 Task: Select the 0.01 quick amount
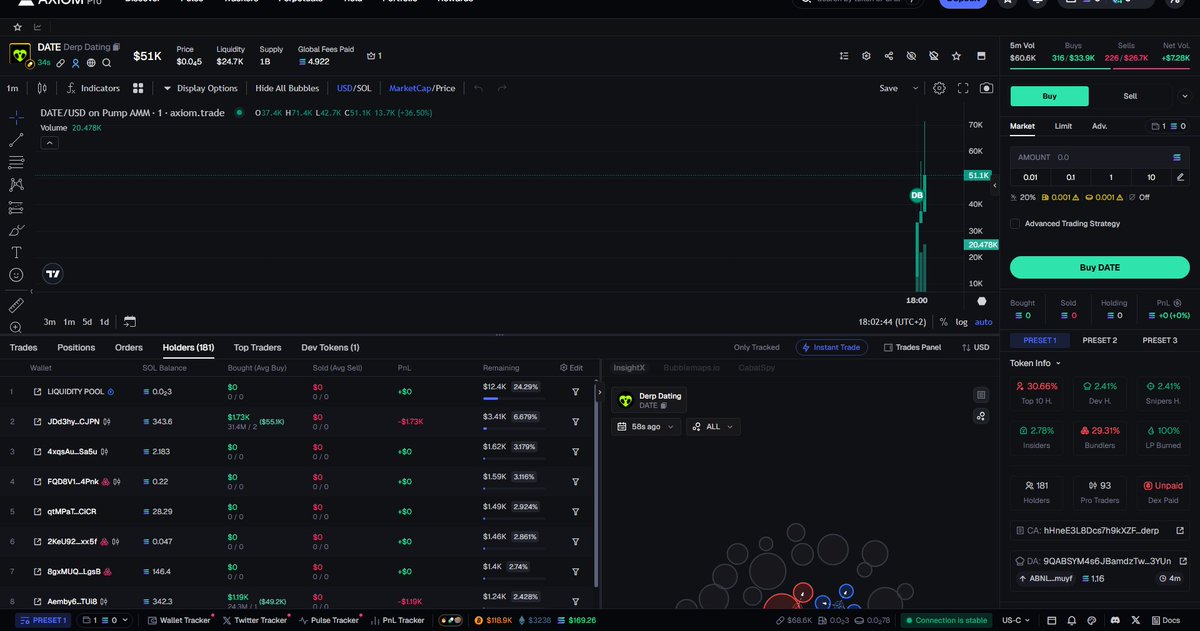(x=1030, y=177)
